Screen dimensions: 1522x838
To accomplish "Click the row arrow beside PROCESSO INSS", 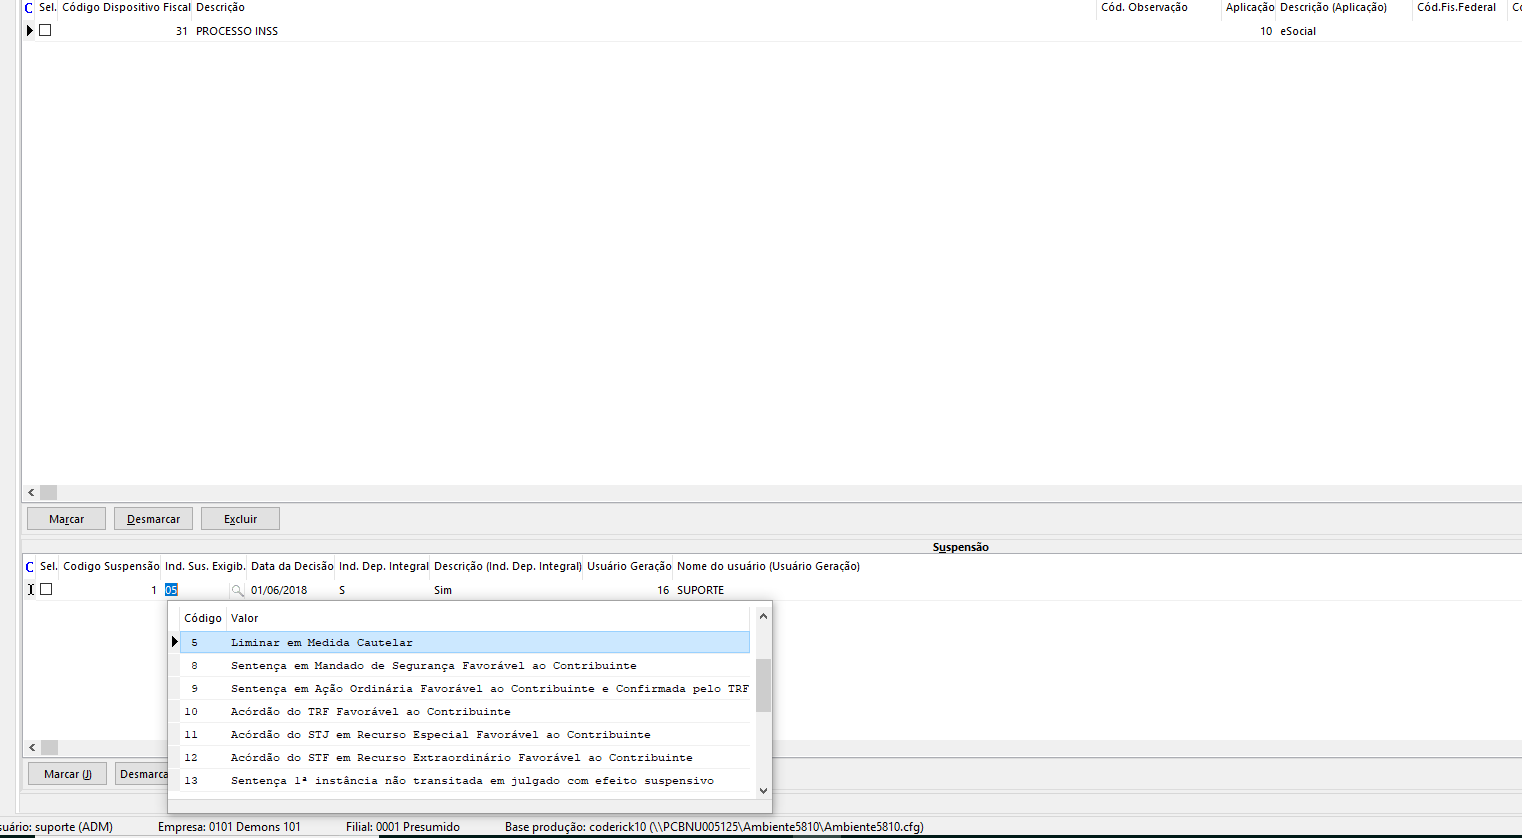I will (30, 31).
